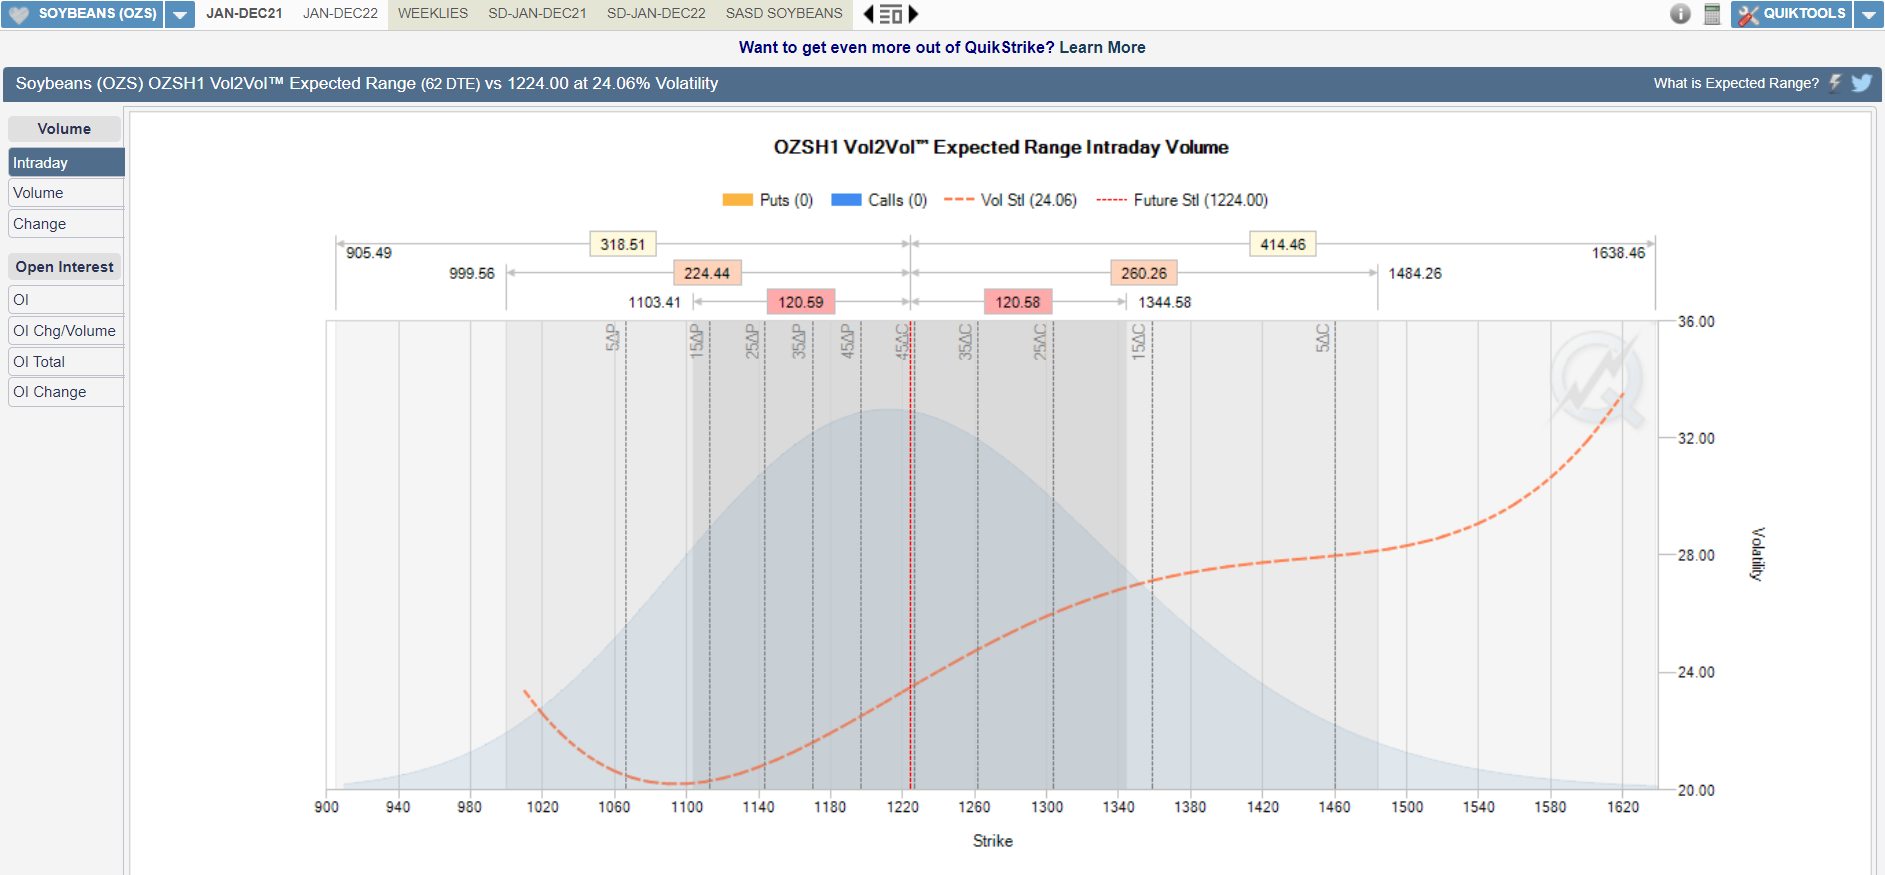Open the calculator icon
Viewport: 1885px width, 875px height.
coord(1712,14)
